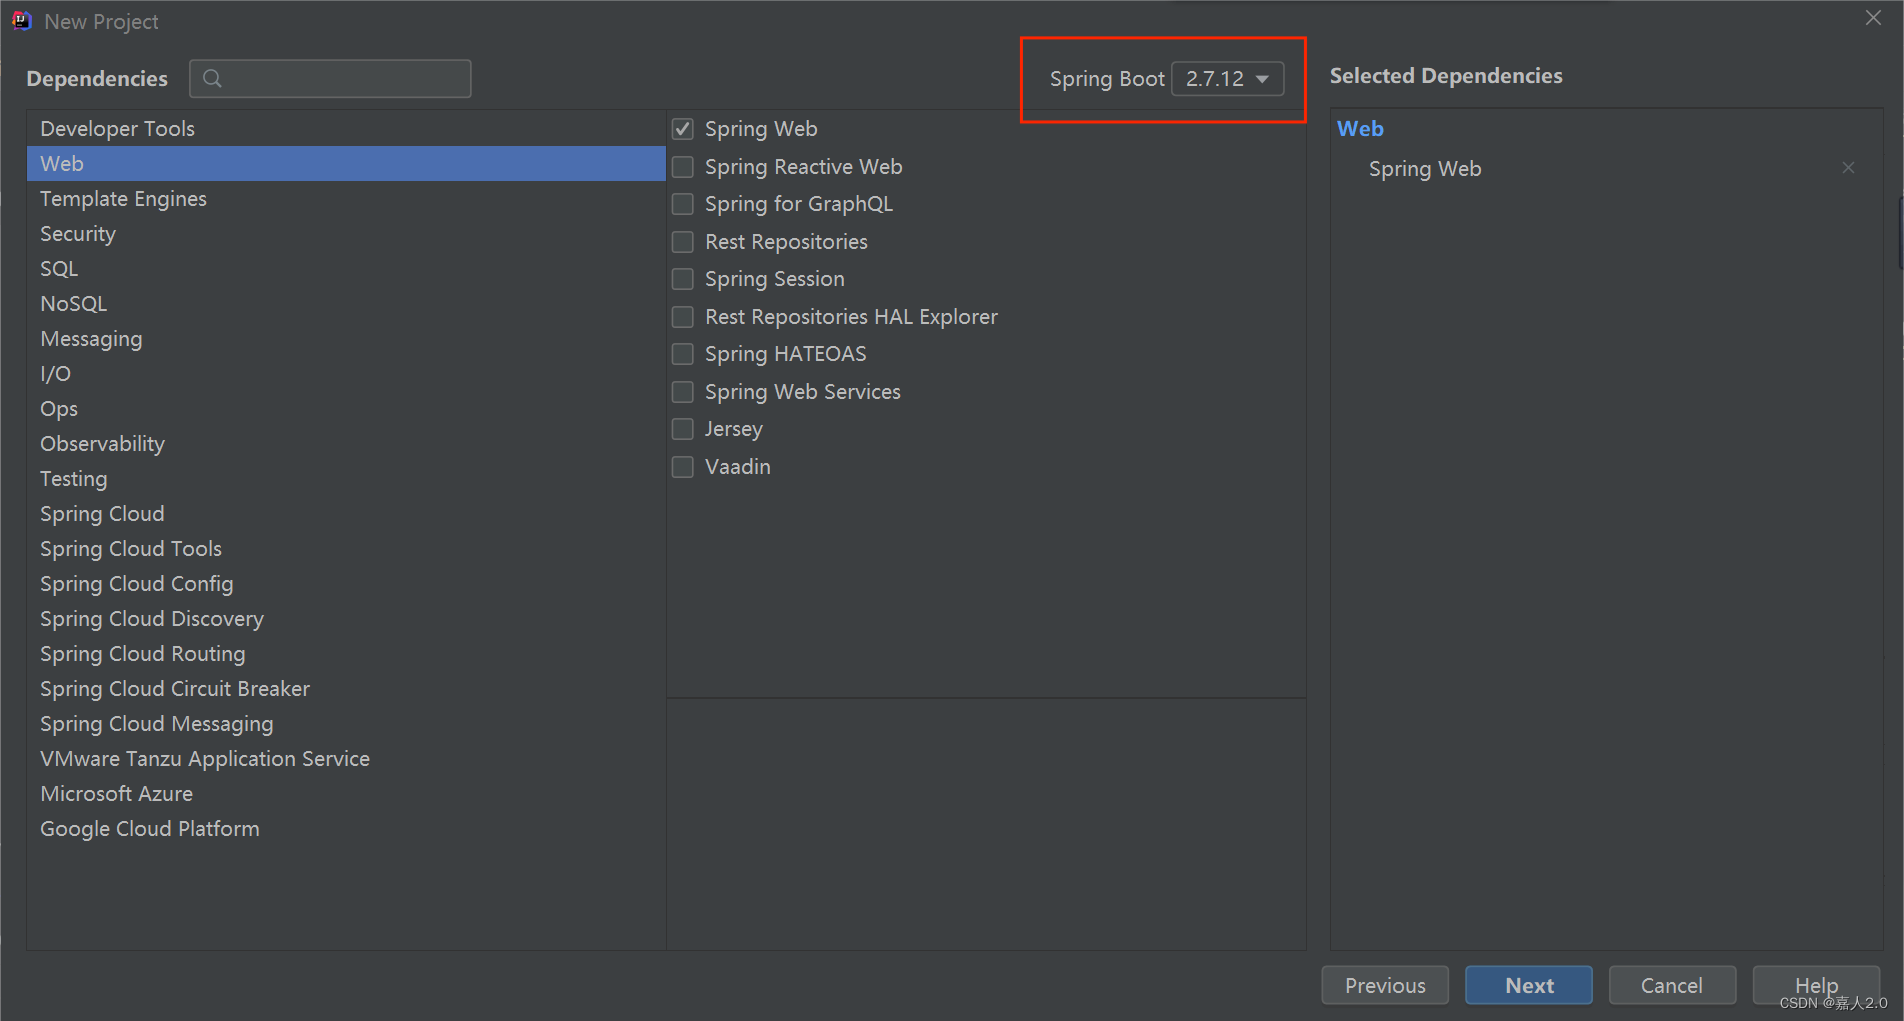Select Spring HATEOAS checkbox
Image resolution: width=1904 pixels, height=1021 pixels.
683,354
